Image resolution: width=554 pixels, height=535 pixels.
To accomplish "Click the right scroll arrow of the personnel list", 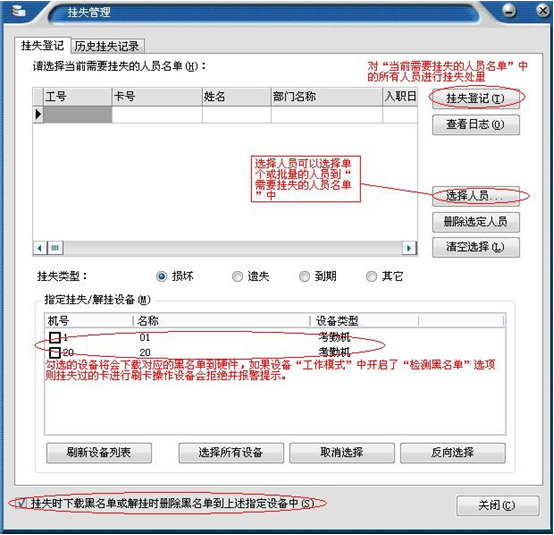I will coord(409,248).
